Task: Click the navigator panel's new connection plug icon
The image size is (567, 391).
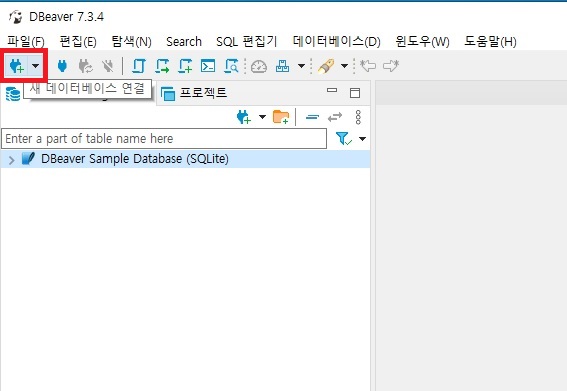Action: click(x=244, y=117)
